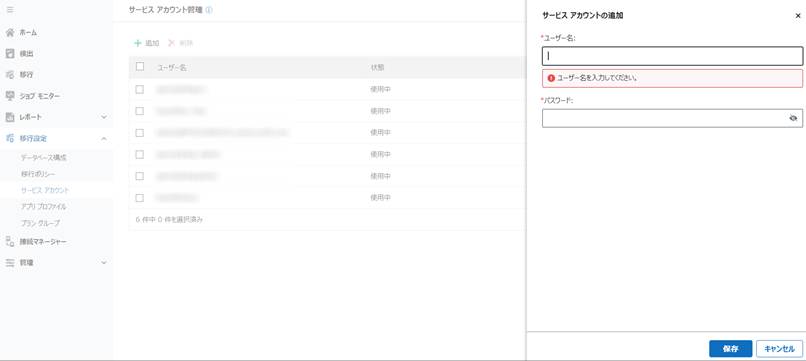Screen dimensions: 806x361
Task: Click the X 削除 icon
Action: point(172,43)
